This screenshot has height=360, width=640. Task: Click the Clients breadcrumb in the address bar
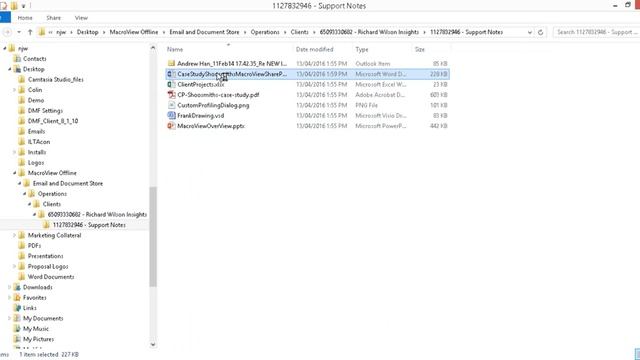(x=299, y=32)
